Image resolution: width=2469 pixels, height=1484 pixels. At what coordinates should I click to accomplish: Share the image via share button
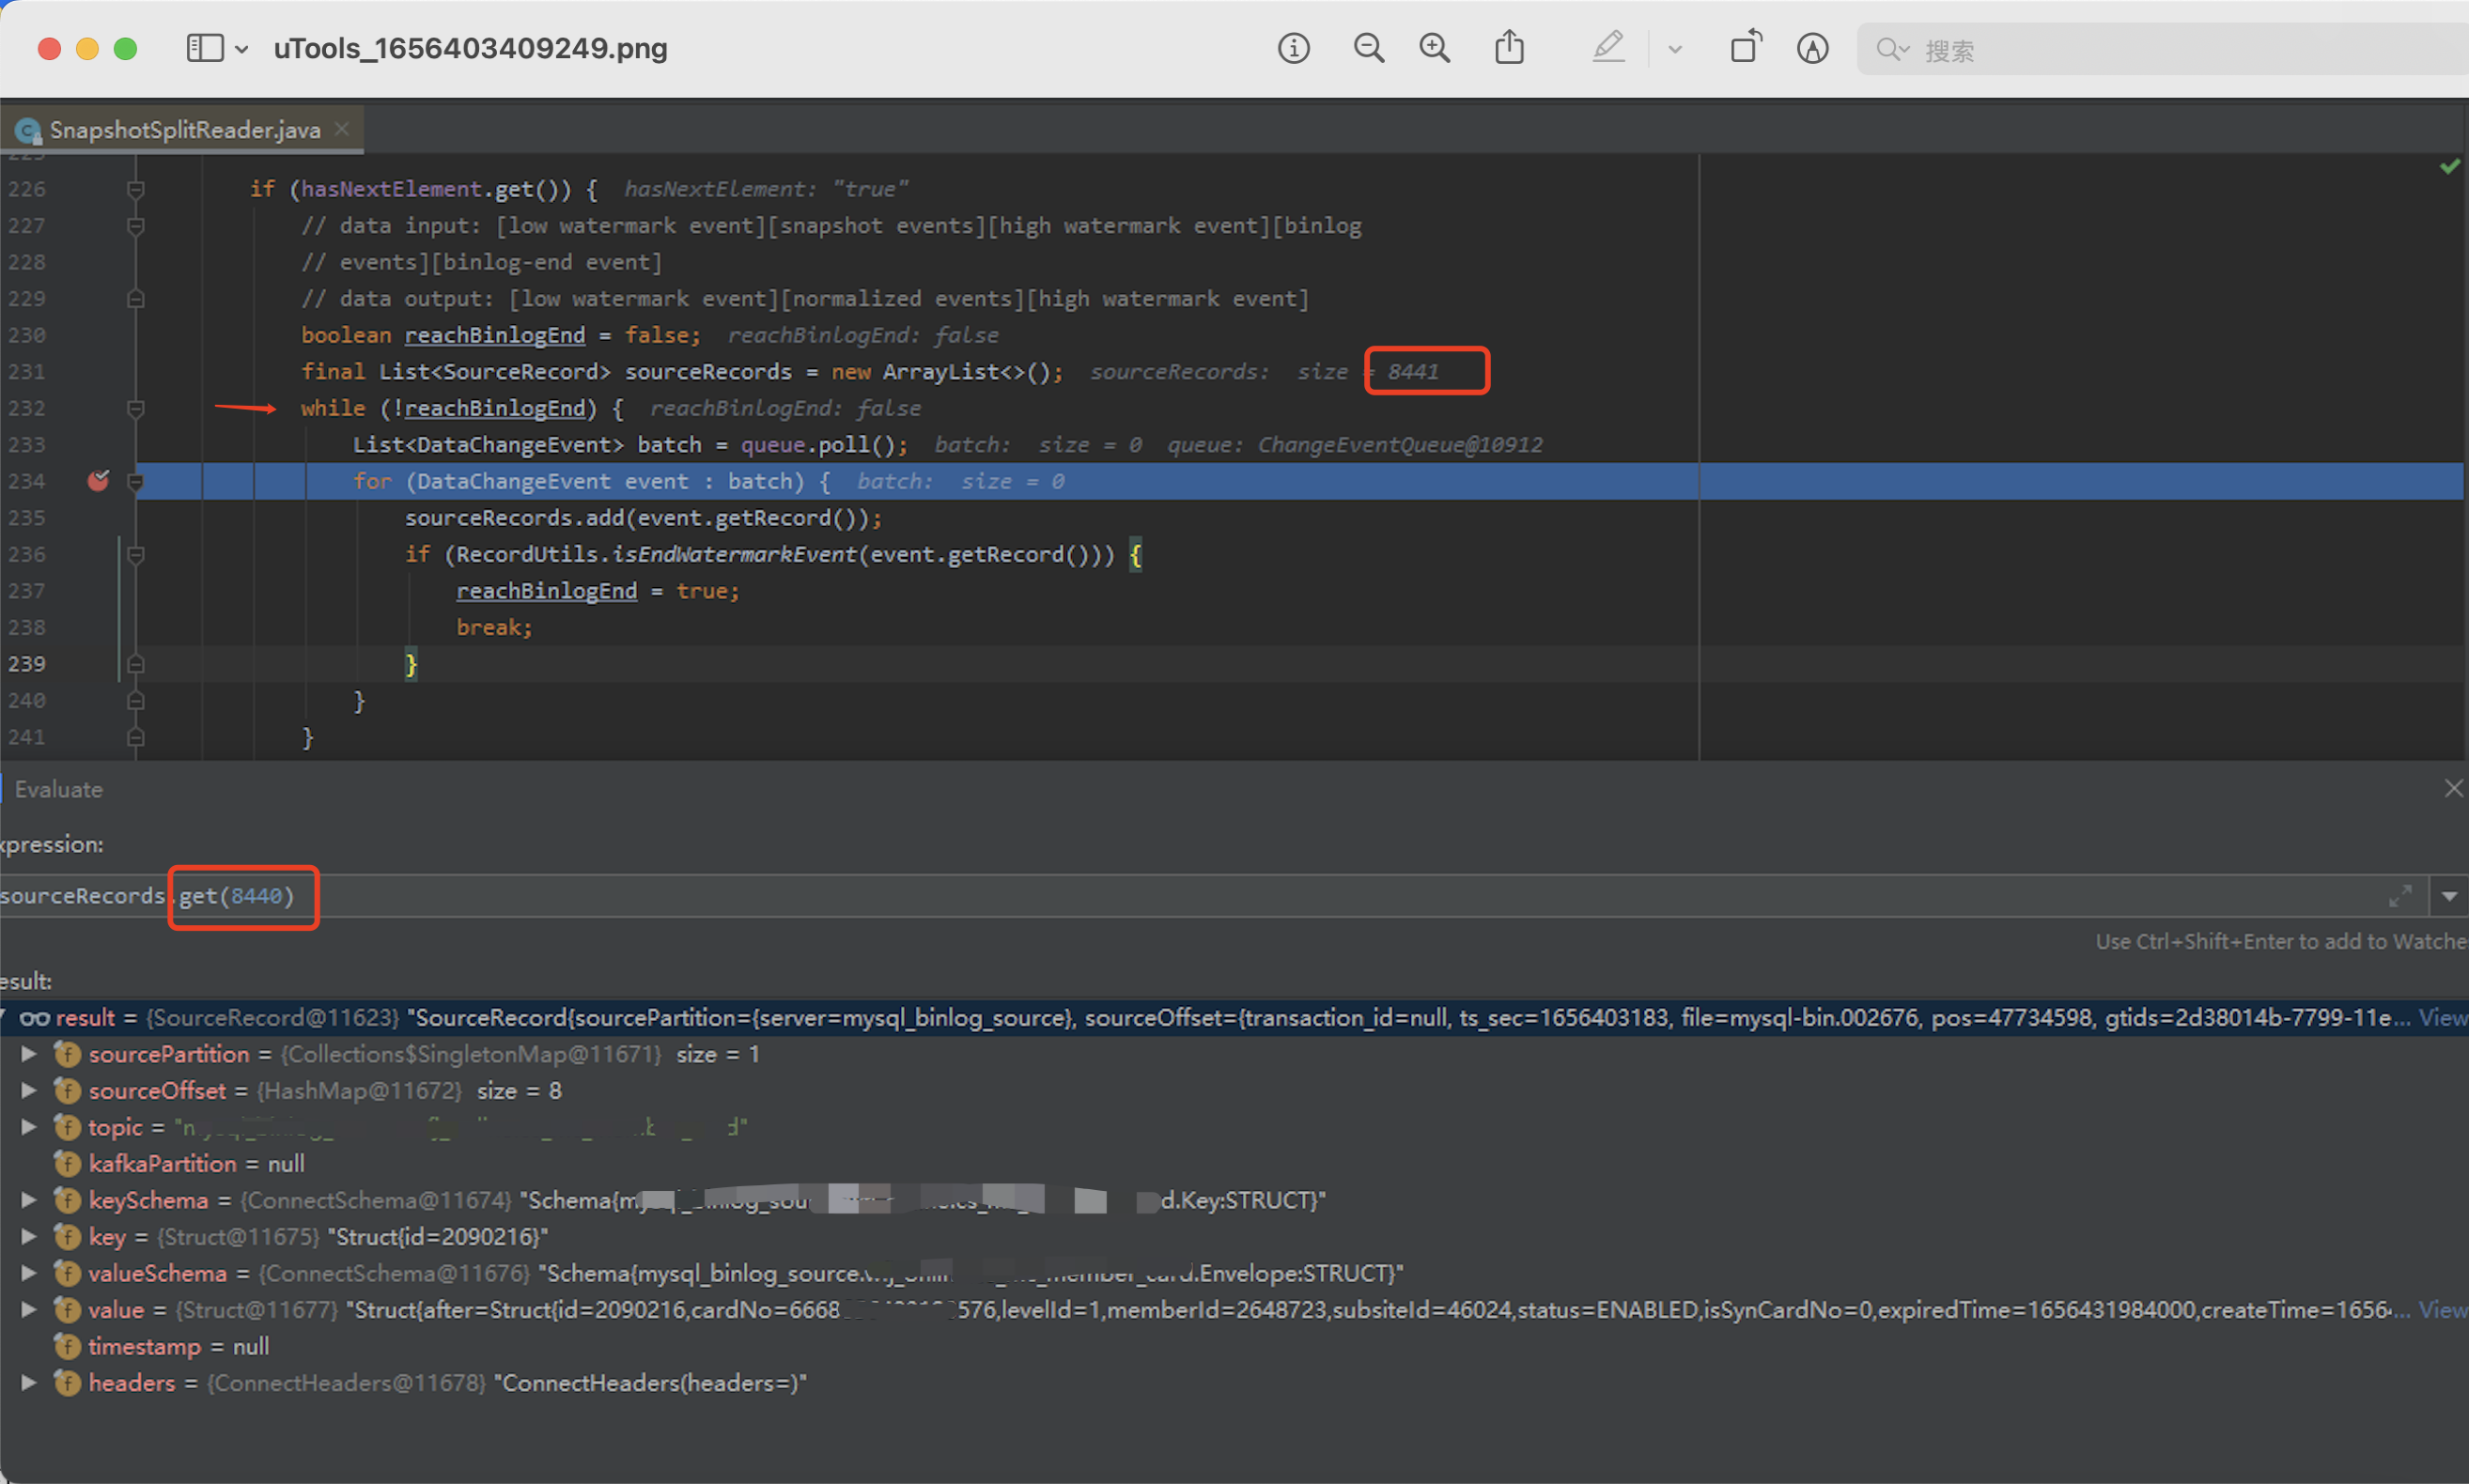tap(1509, 47)
